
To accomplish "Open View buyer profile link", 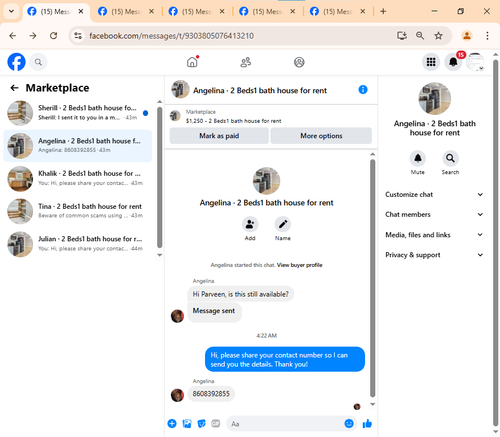I will (x=299, y=265).
